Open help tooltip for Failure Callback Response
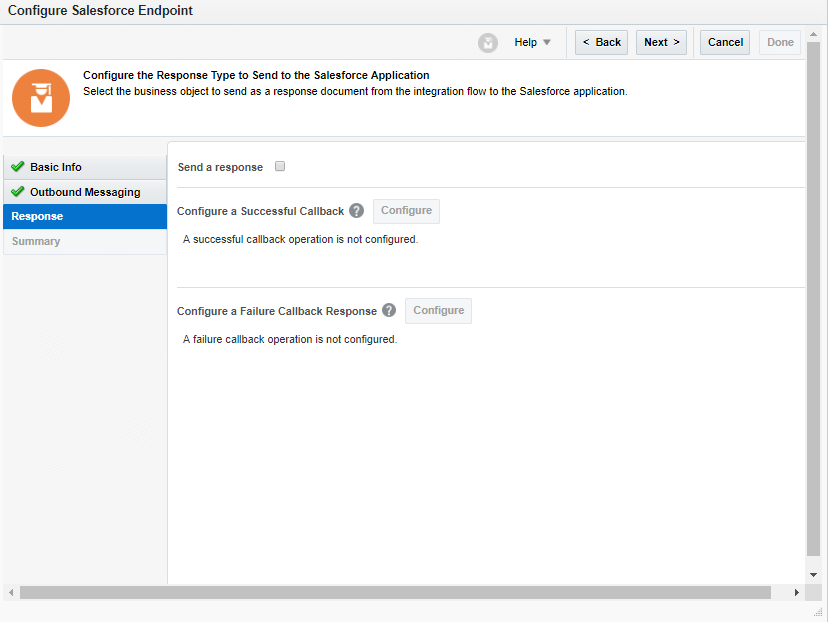The height and width of the screenshot is (622, 828). [389, 310]
